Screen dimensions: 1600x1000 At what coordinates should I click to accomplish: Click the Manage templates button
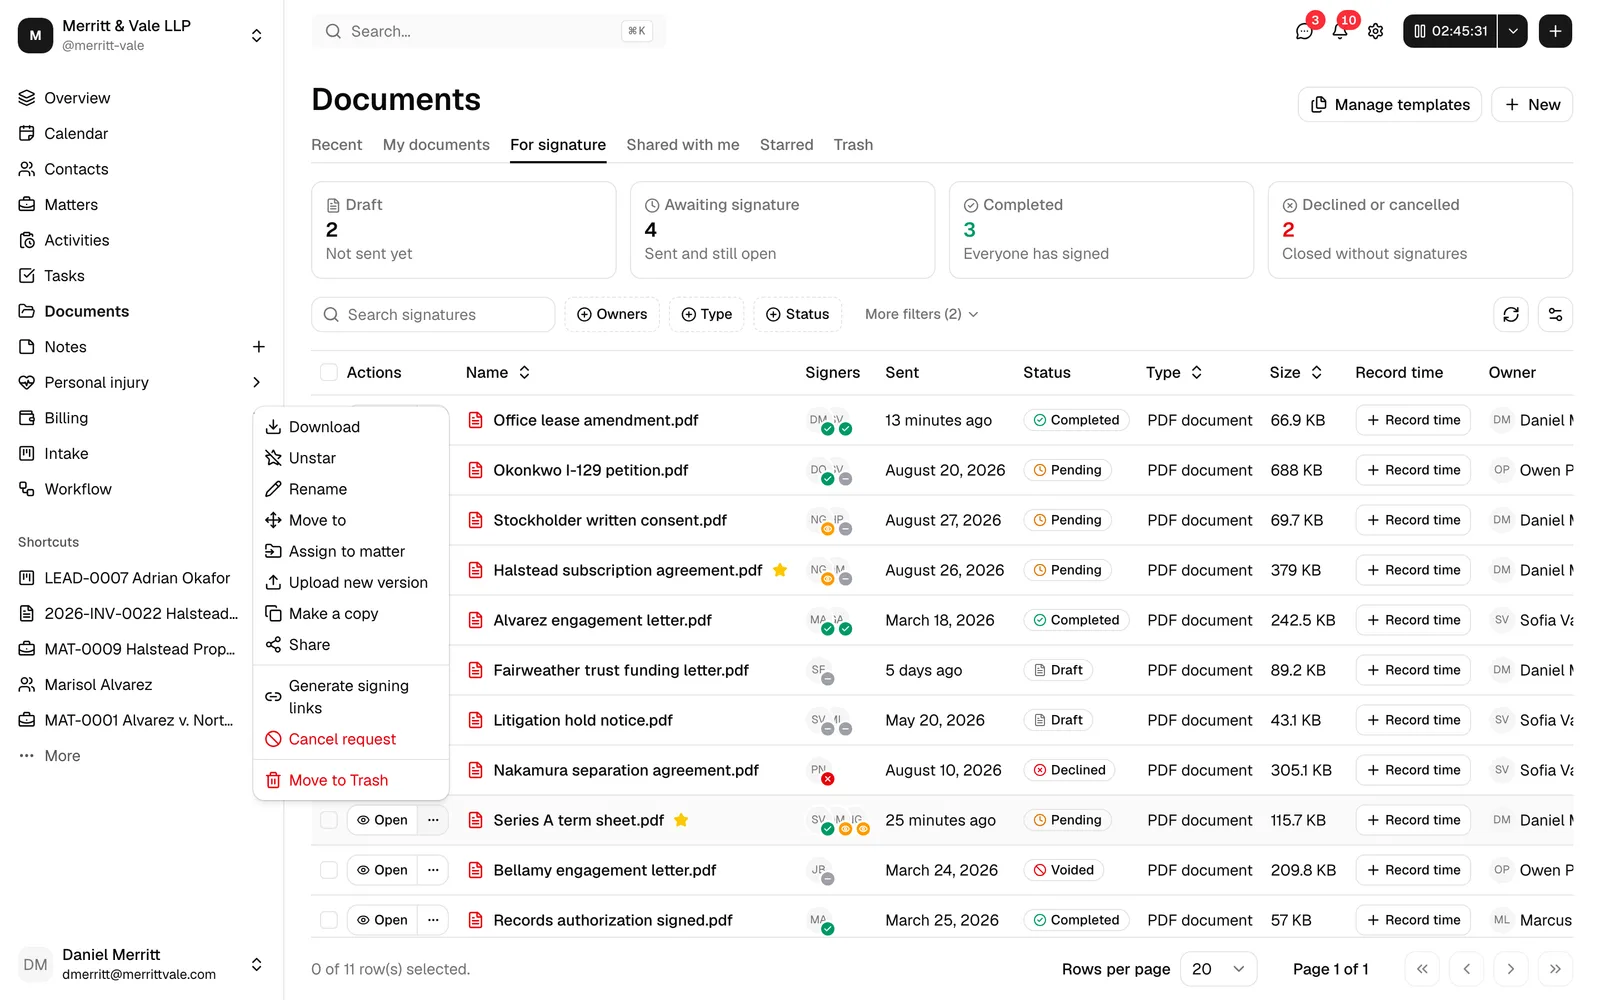point(1389,105)
